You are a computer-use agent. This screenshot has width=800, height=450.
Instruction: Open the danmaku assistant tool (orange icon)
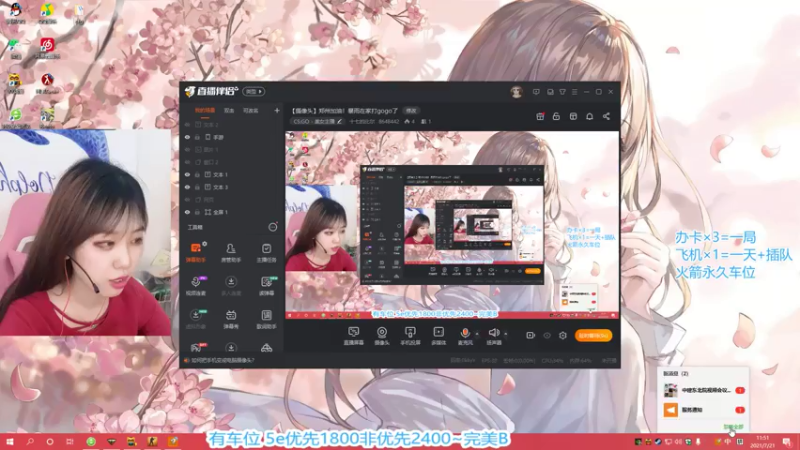(195, 252)
